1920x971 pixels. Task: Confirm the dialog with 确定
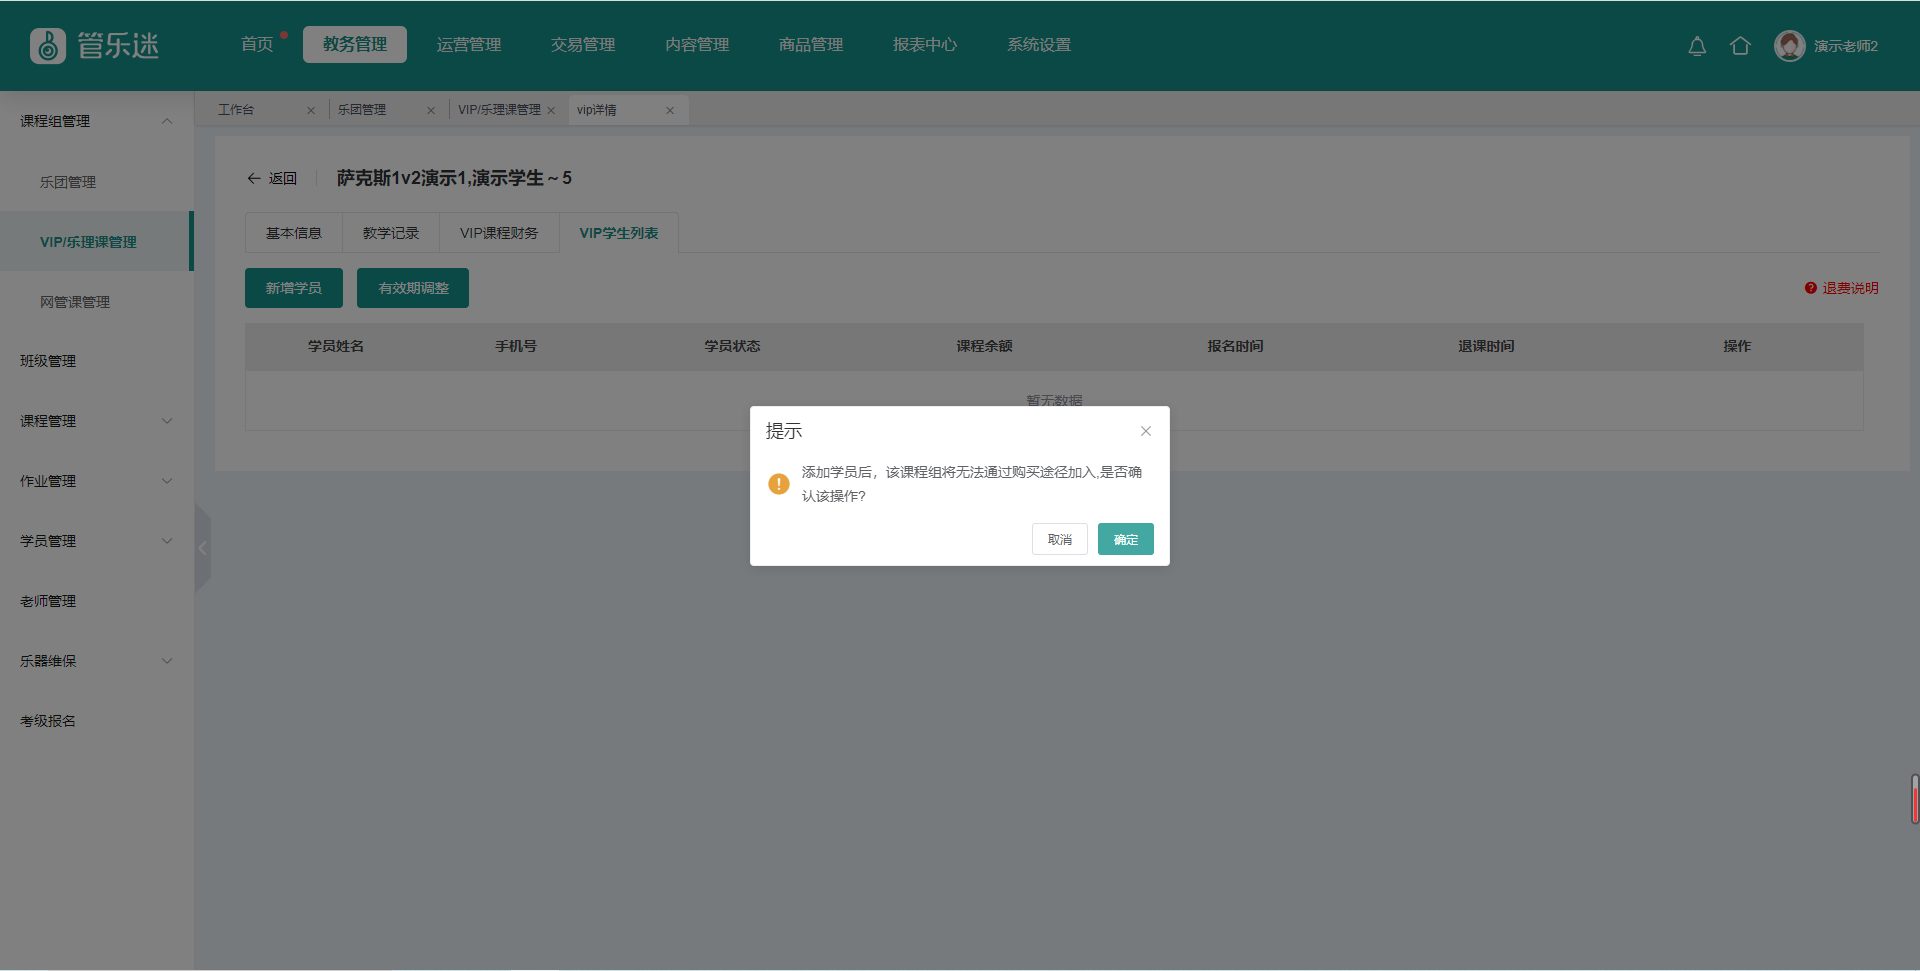1125,539
